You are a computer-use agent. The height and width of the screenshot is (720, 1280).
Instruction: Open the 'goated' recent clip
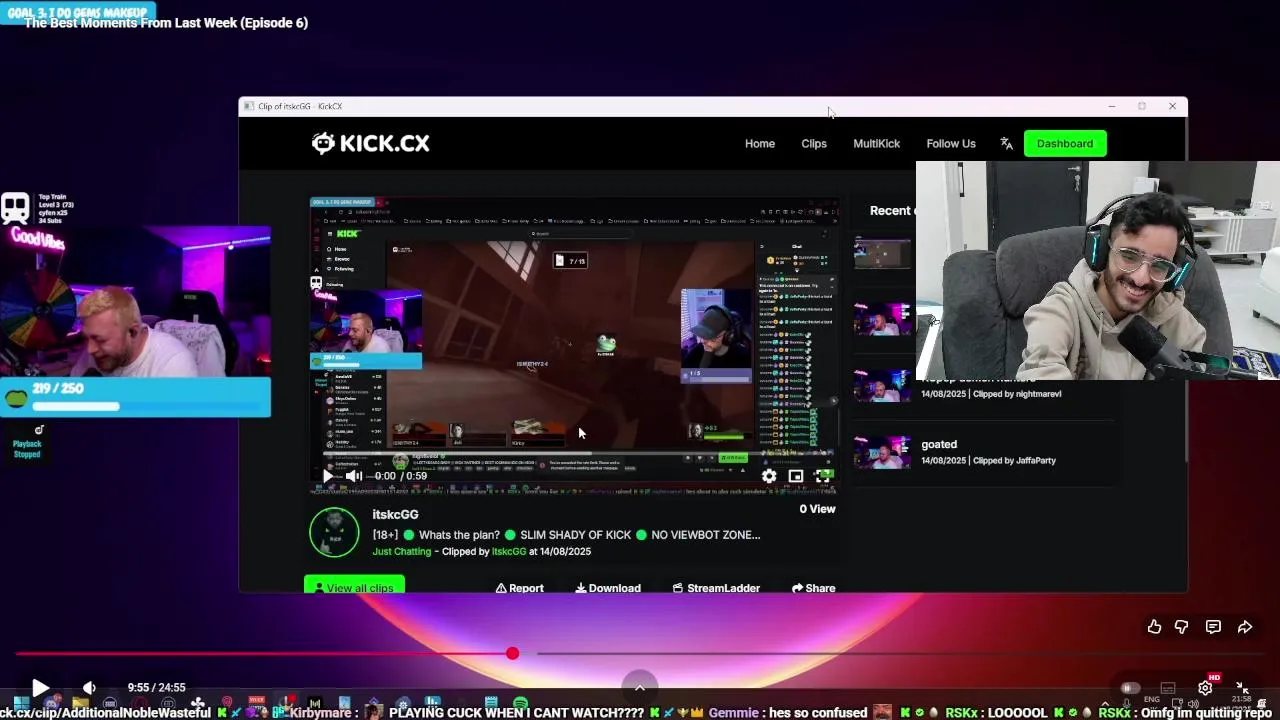[x=939, y=444]
